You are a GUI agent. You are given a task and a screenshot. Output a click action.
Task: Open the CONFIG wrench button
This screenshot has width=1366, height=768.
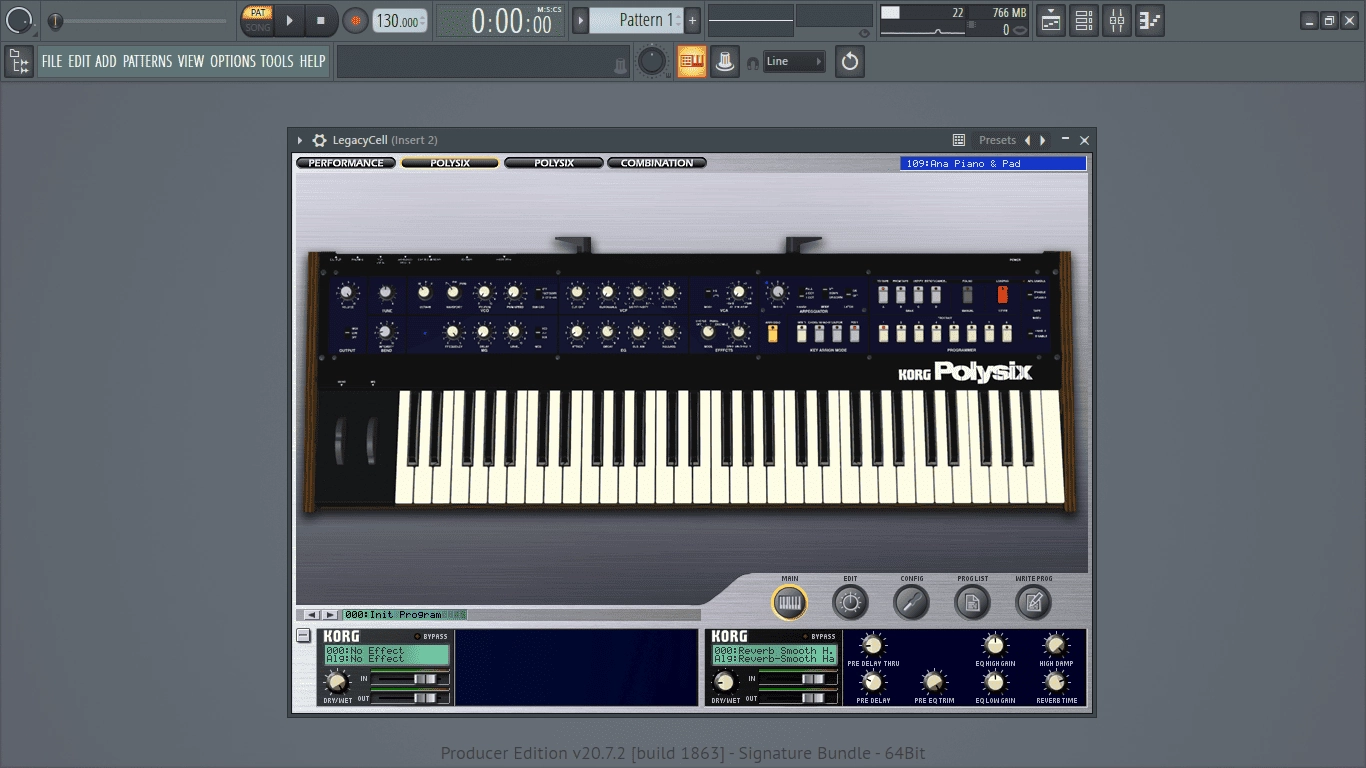coord(911,602)
